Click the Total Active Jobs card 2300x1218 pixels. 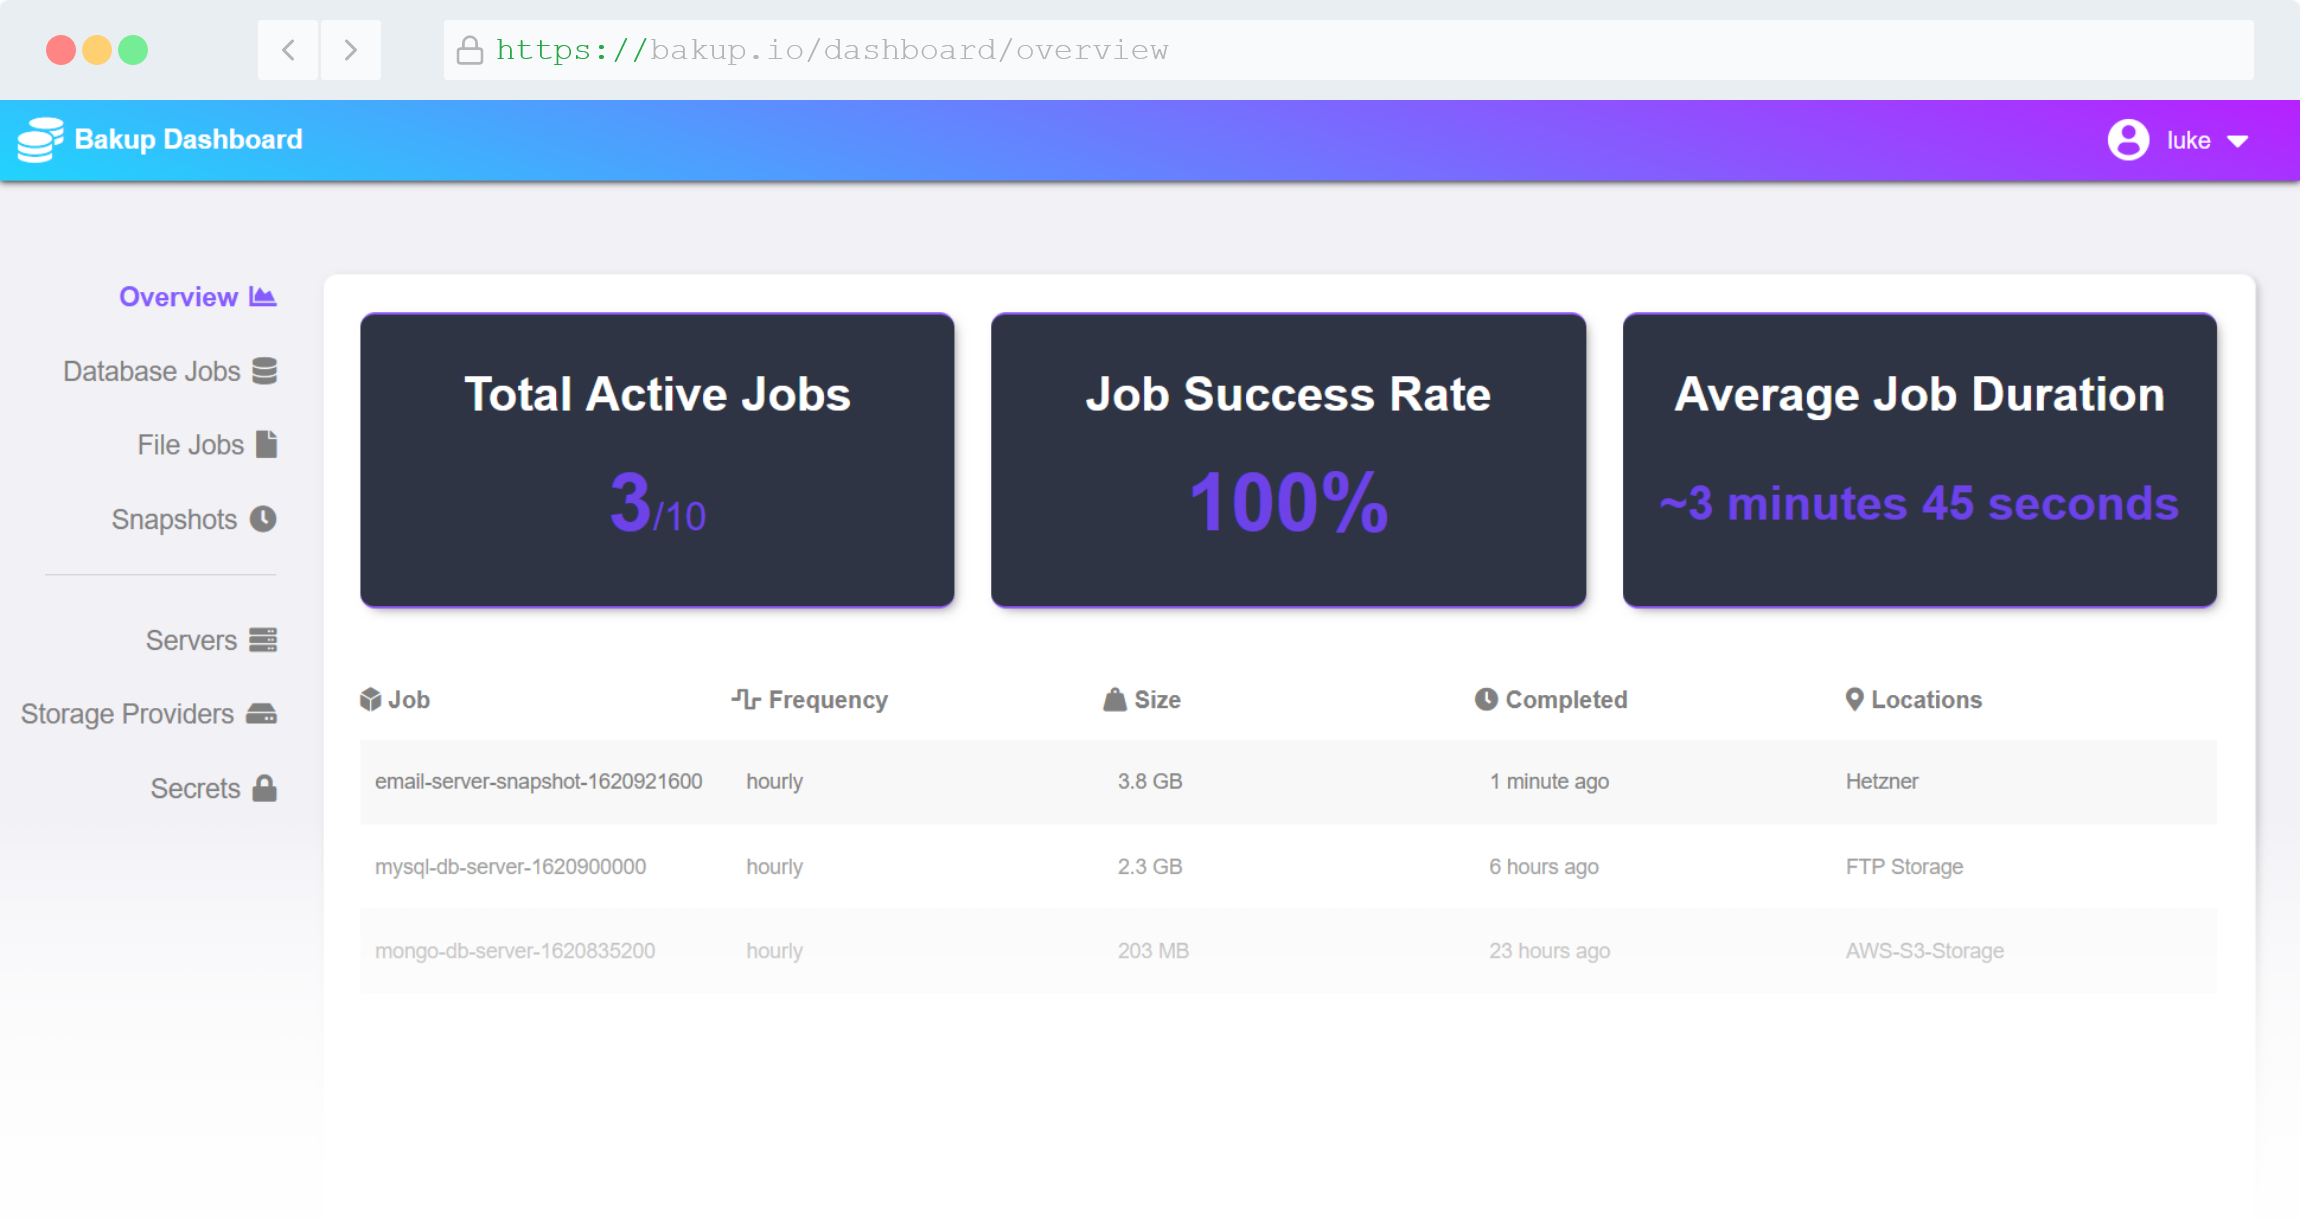(x=656, y=458)
